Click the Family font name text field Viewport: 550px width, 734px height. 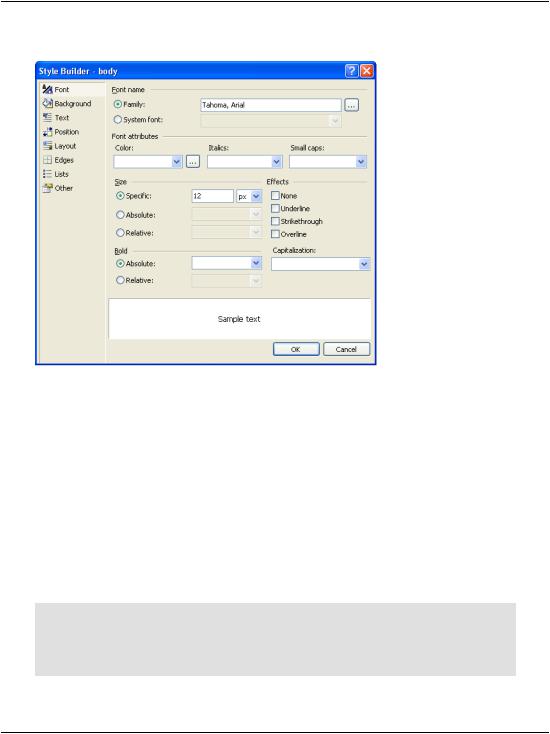(271, 105)
